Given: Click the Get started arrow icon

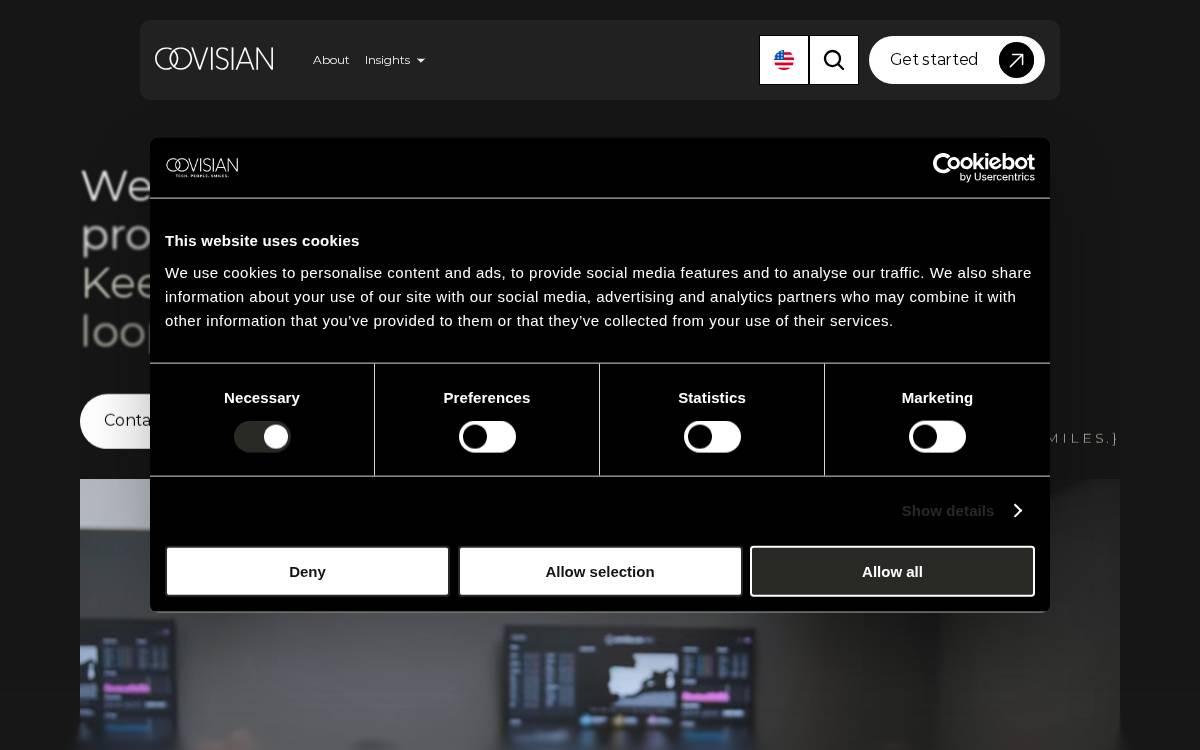Looking at the screenshot, I should 1016,60.
